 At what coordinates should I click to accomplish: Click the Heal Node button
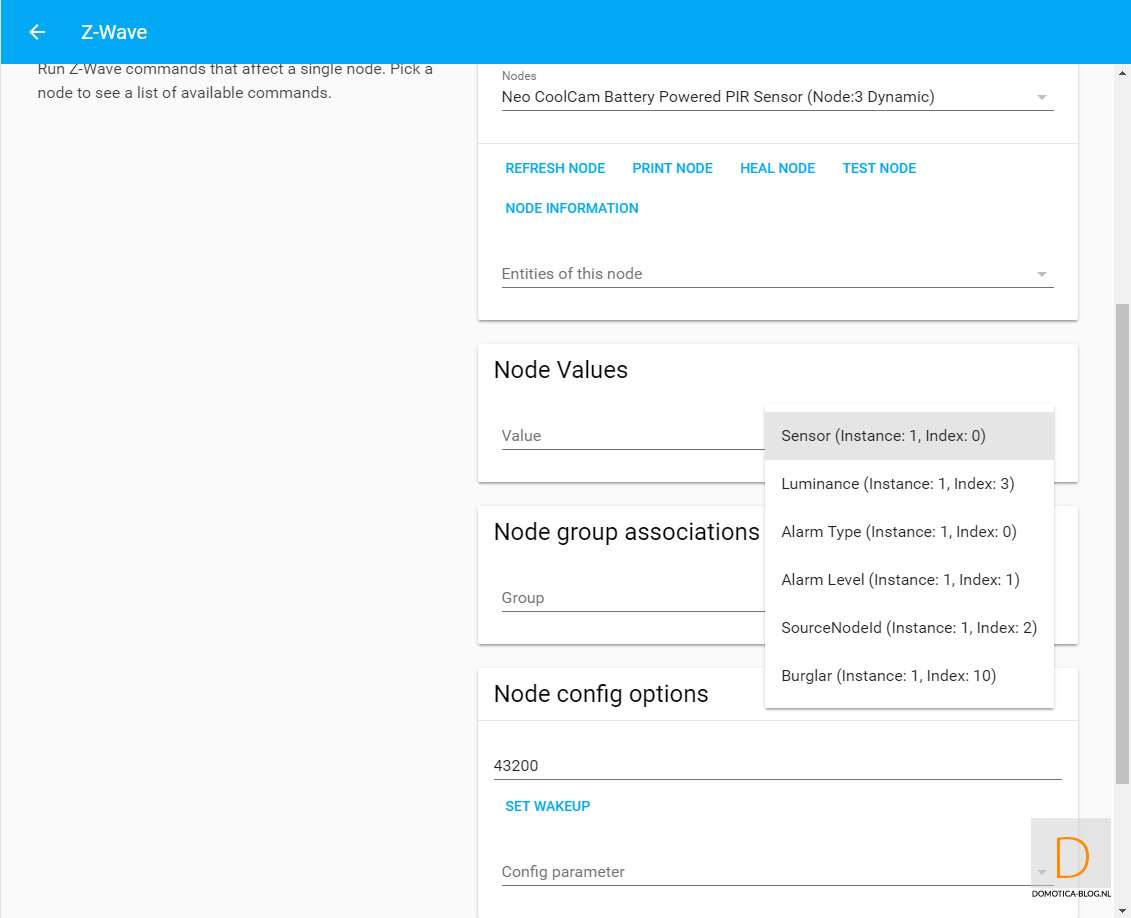777,168
